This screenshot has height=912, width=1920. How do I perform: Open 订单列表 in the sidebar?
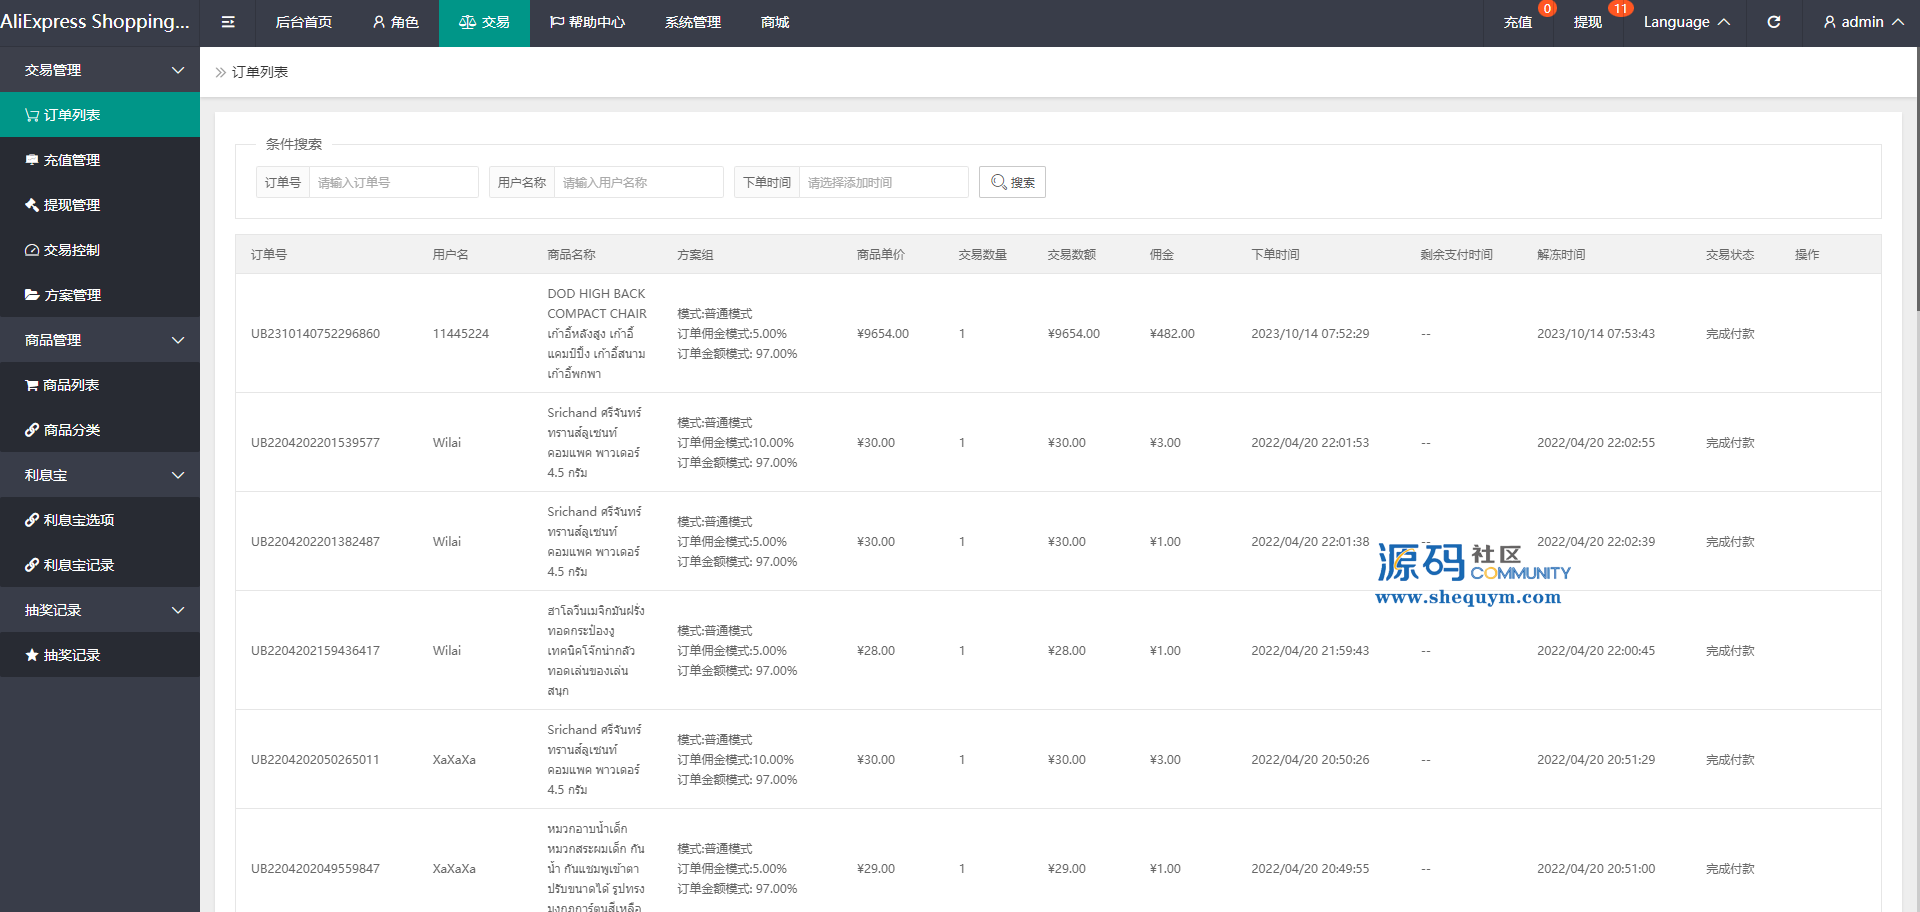100,115
